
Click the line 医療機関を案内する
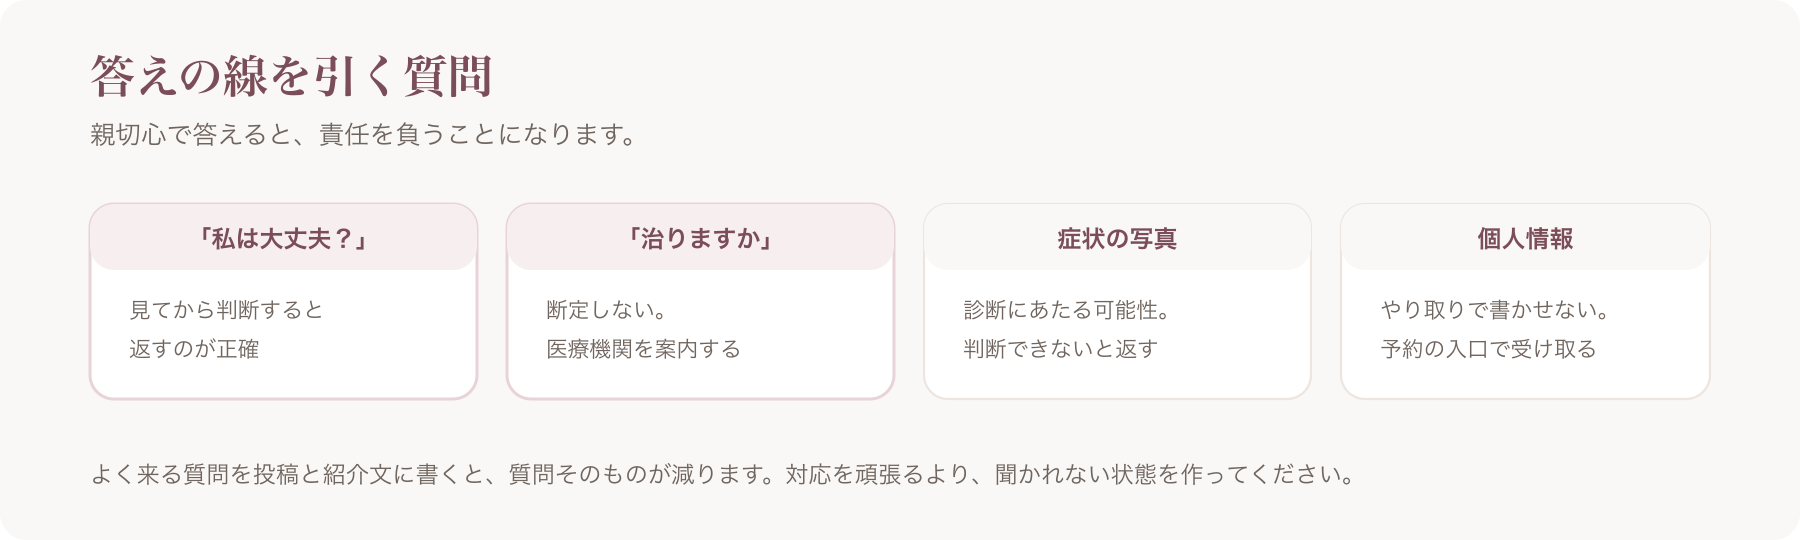click(x=644, y=349)
